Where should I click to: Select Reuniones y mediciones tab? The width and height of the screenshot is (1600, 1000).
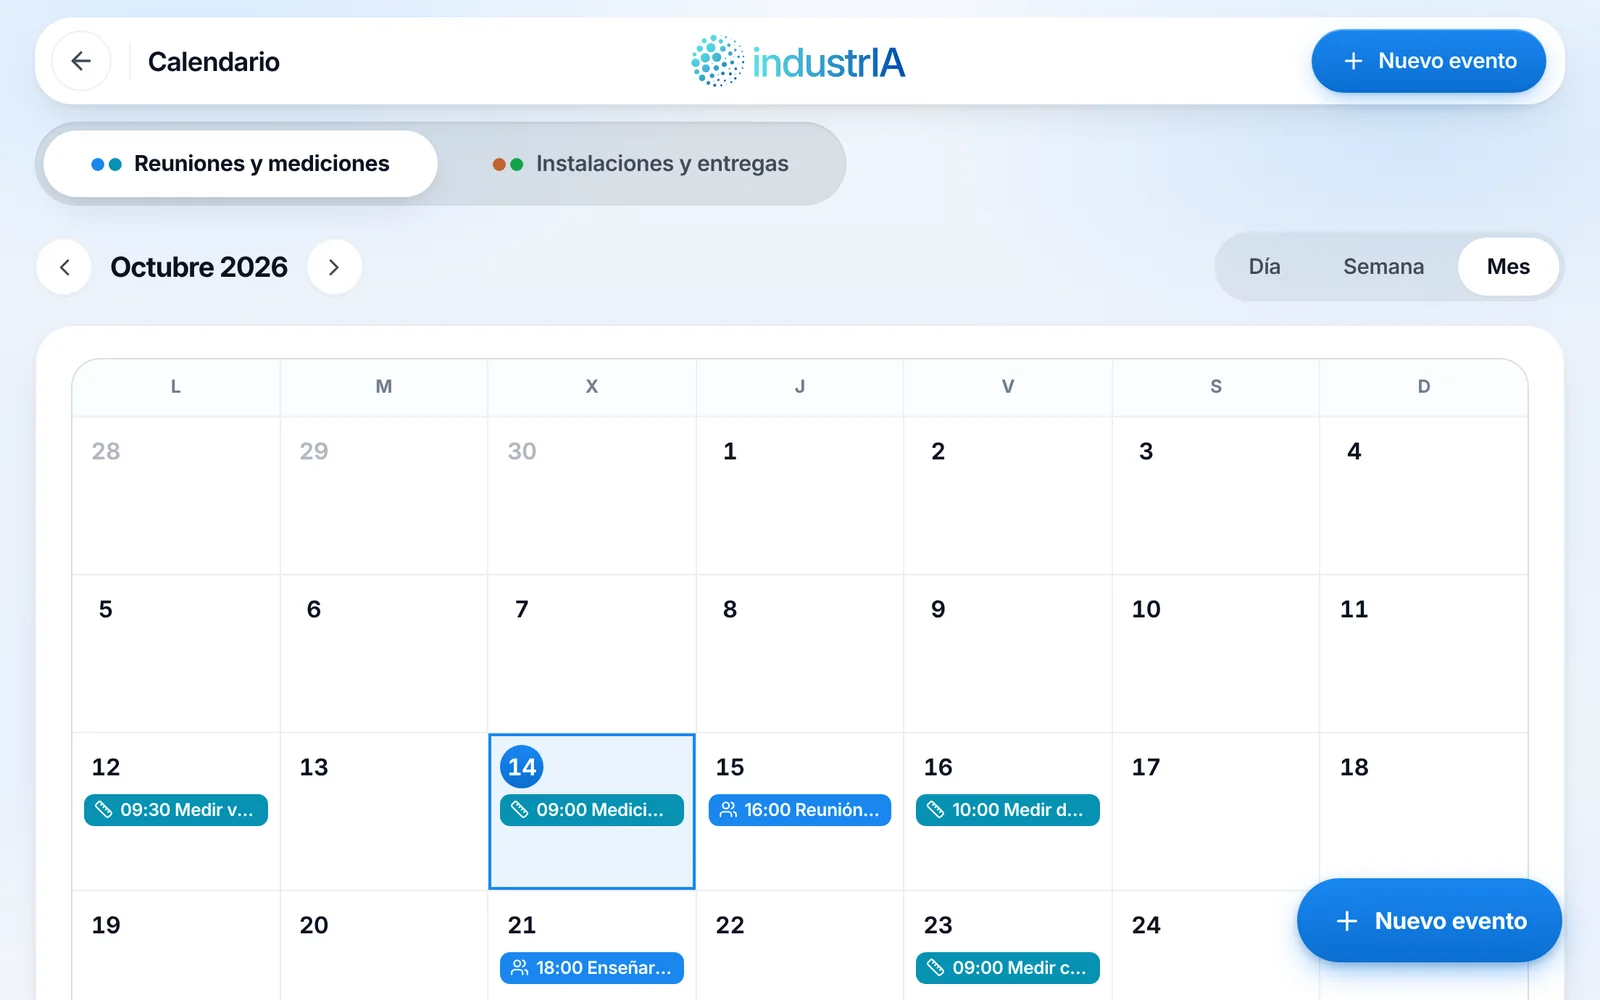[x=240, y=164]
